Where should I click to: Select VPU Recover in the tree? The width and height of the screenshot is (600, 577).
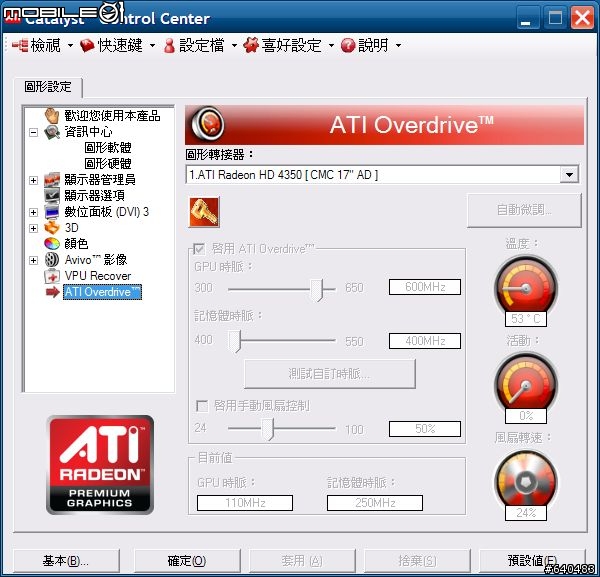click(98, 276)
